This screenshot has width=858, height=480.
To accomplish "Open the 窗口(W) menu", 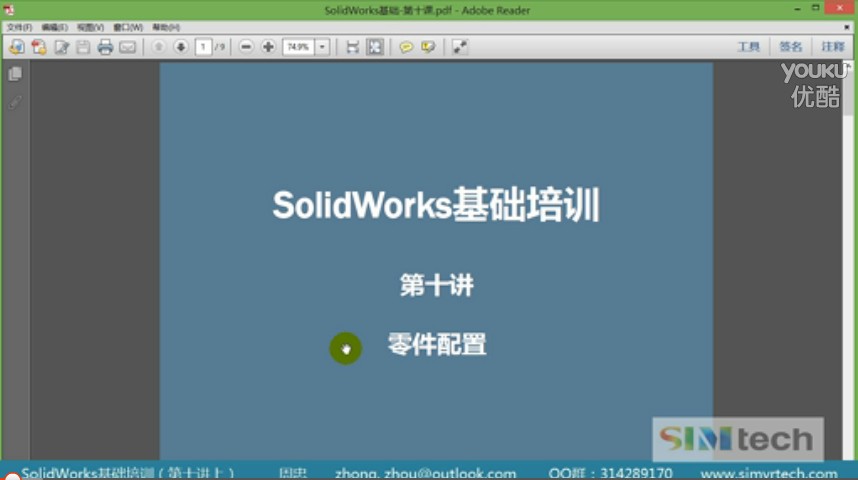I will pyautogui.click(x=127, y=27).
